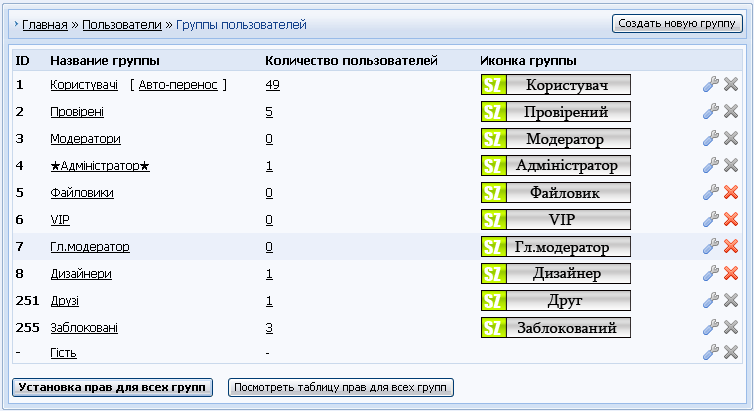Click grey cross in Модератори row
This screenshot has width=754, height=411.
731,138
